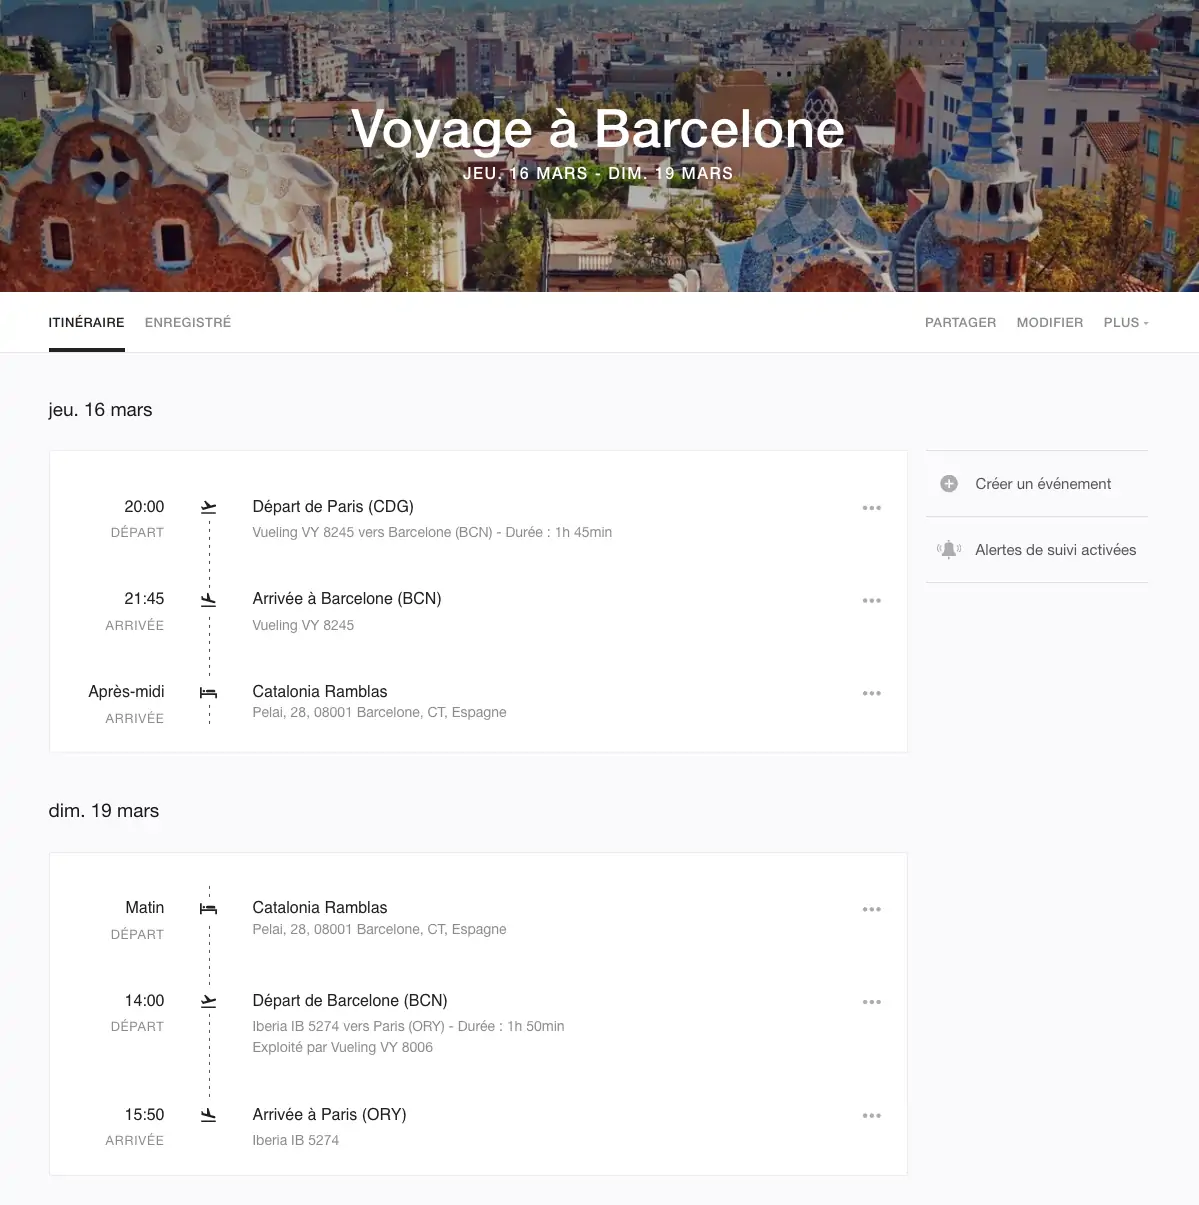Click the bell icon for tracking alerts
The height and width of the screenshot is (1205, 1199).
tap(949, 550)
